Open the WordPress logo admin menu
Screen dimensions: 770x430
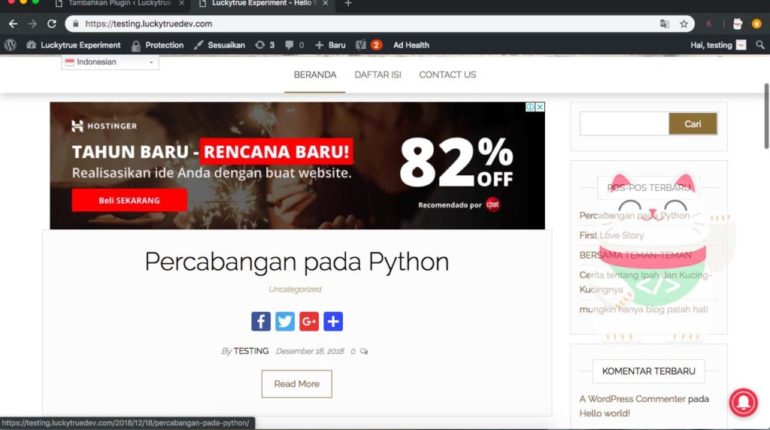tap(10, 45)
